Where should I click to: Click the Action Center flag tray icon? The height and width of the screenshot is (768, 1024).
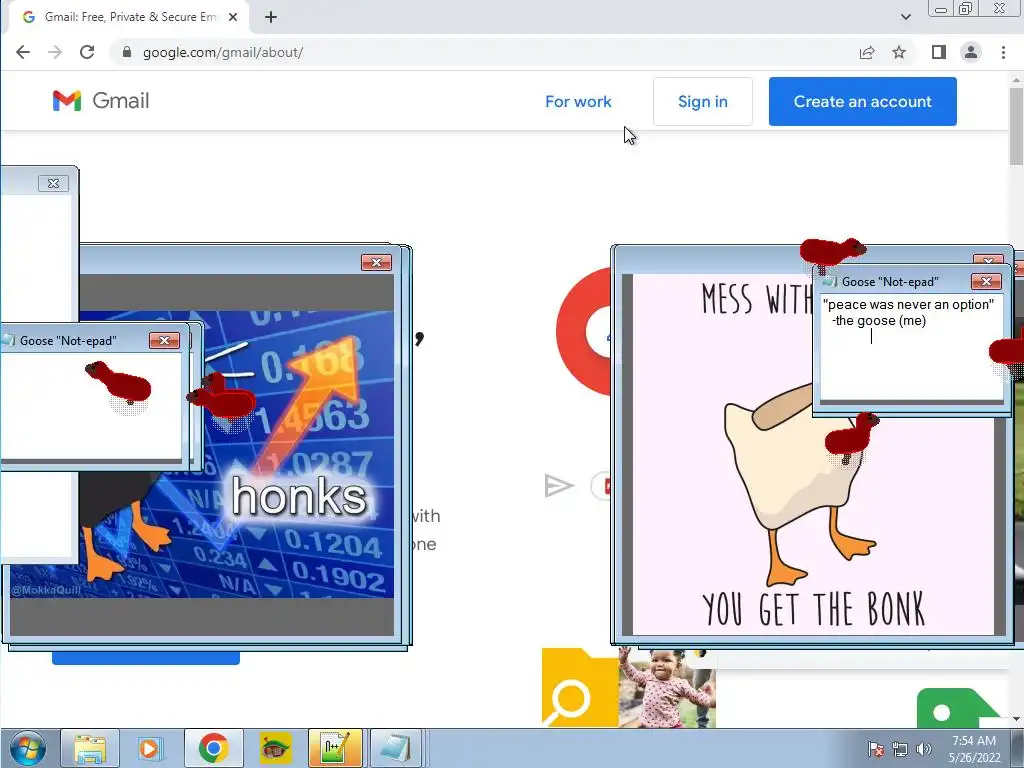(876, 749)
